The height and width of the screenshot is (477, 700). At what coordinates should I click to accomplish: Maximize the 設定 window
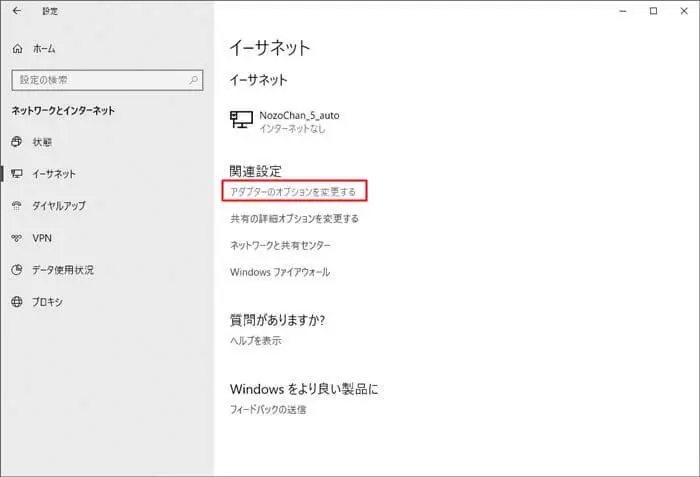(x=653, y=11)
